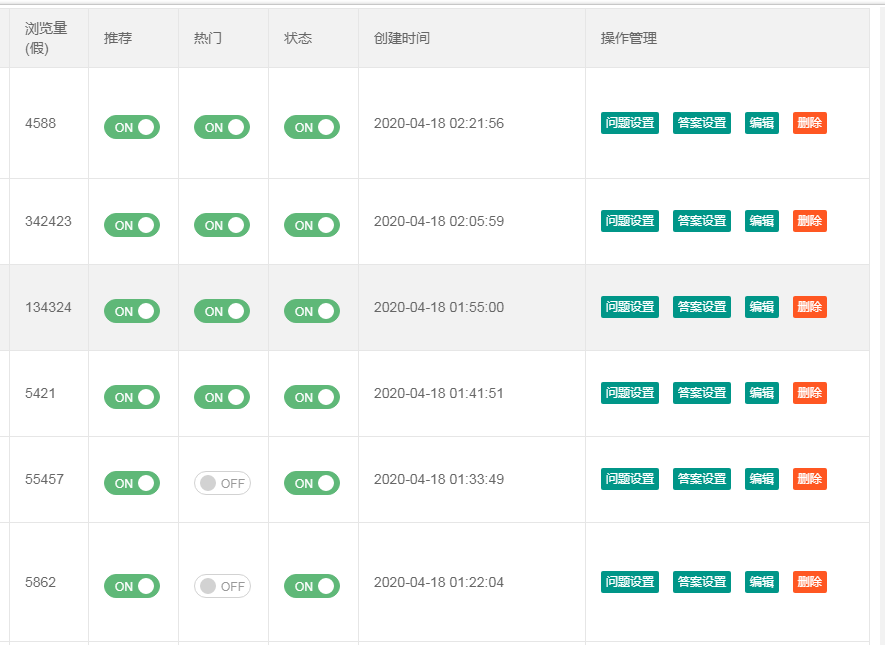Toggle 推荐 switch for row 5862
This screenshot has width=885, height=645.
pyautogui.click(x=132, y=586)
